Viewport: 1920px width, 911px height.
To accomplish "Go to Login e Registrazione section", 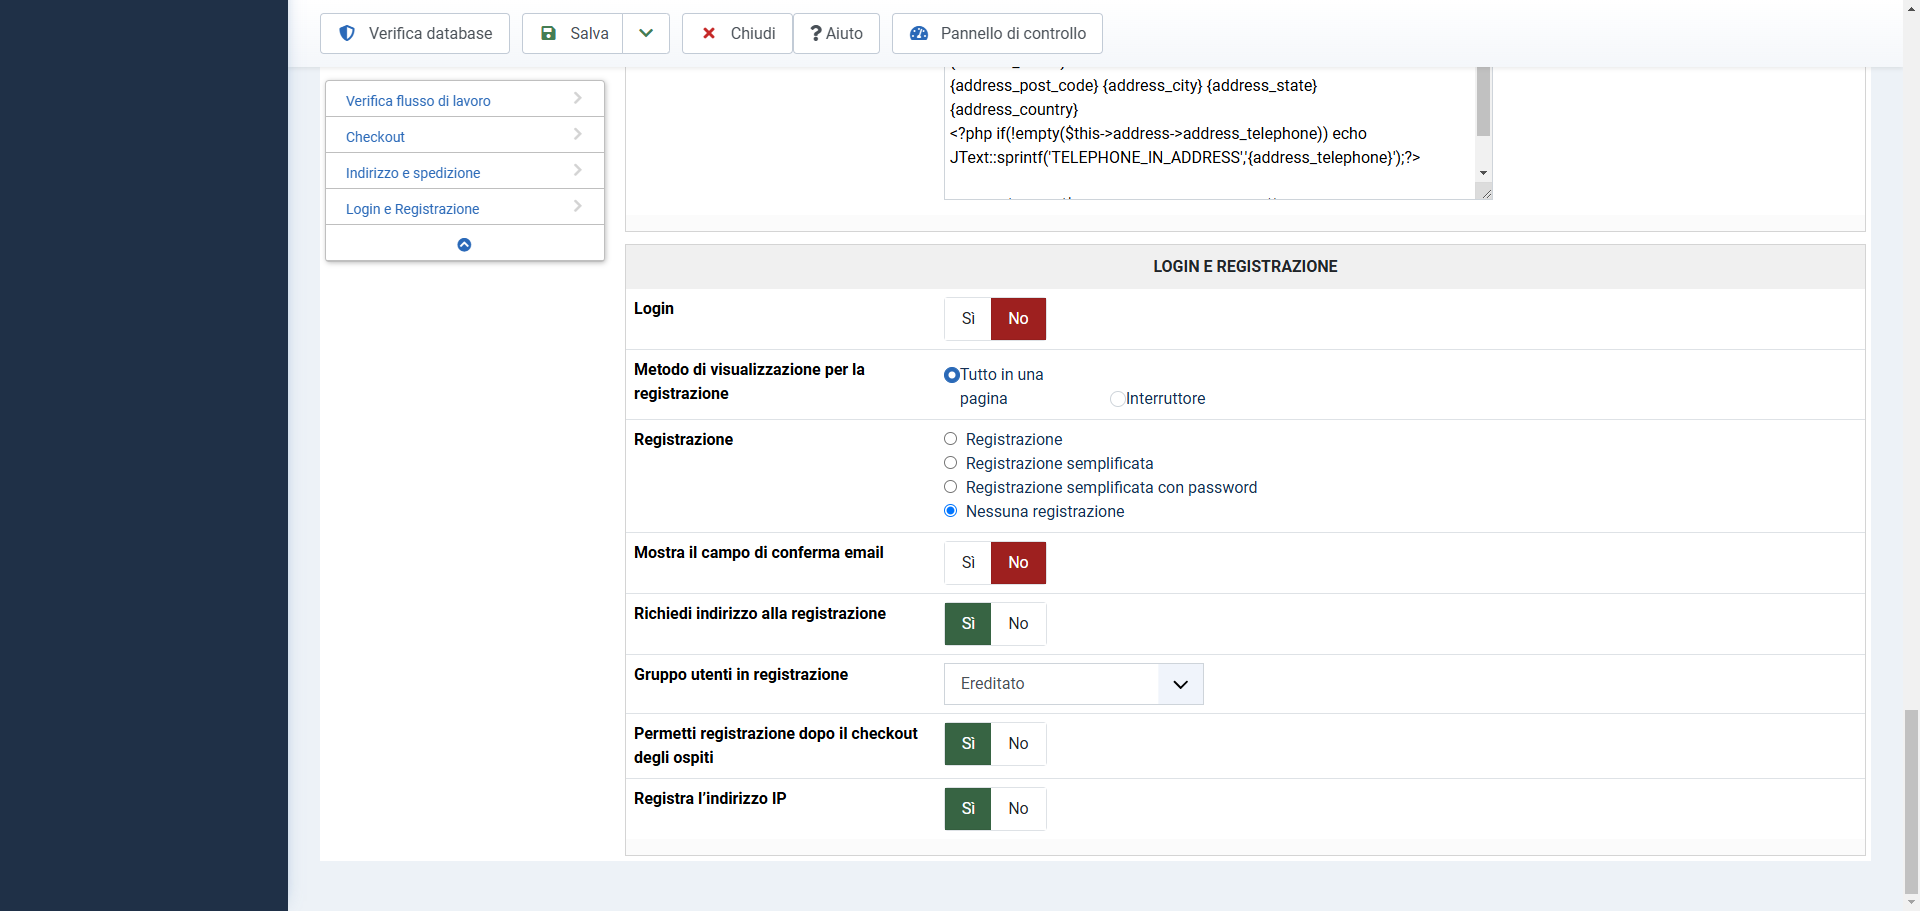I will pyautogui.click(x=412, y=209).
